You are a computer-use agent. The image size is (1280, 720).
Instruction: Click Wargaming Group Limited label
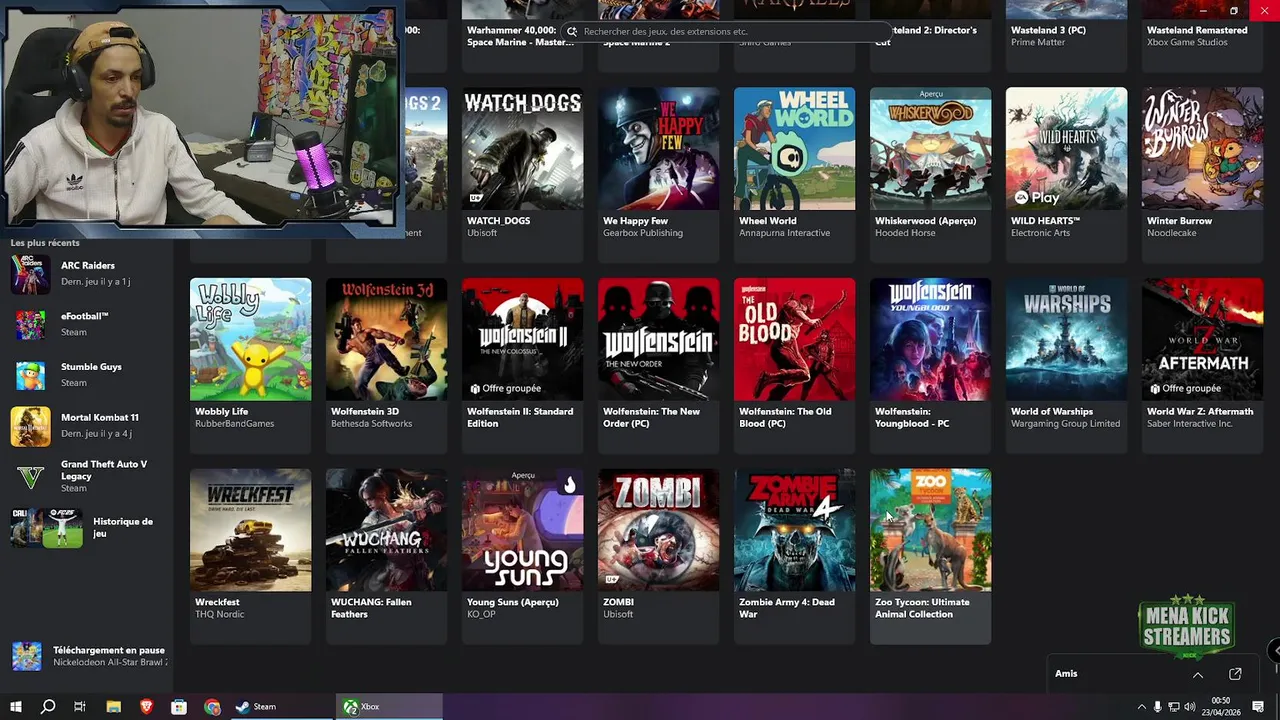(1065, 423)
